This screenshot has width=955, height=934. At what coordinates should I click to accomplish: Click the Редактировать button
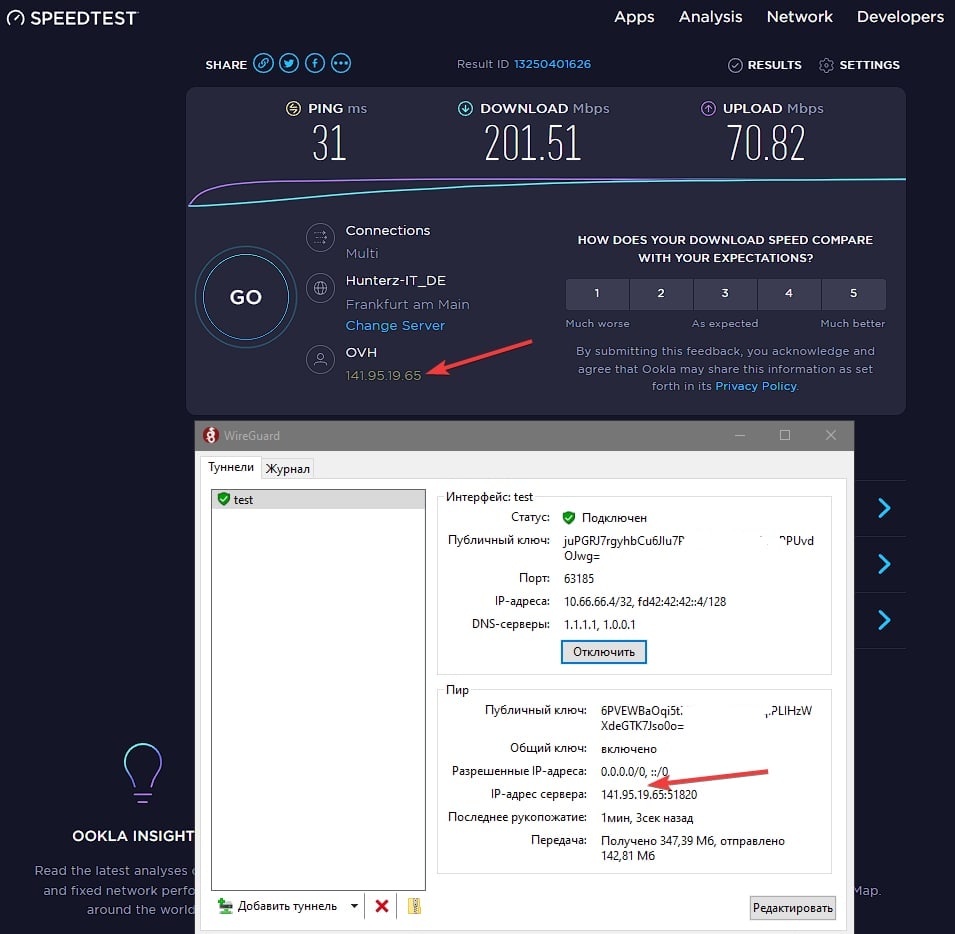(x=792, y=908)
